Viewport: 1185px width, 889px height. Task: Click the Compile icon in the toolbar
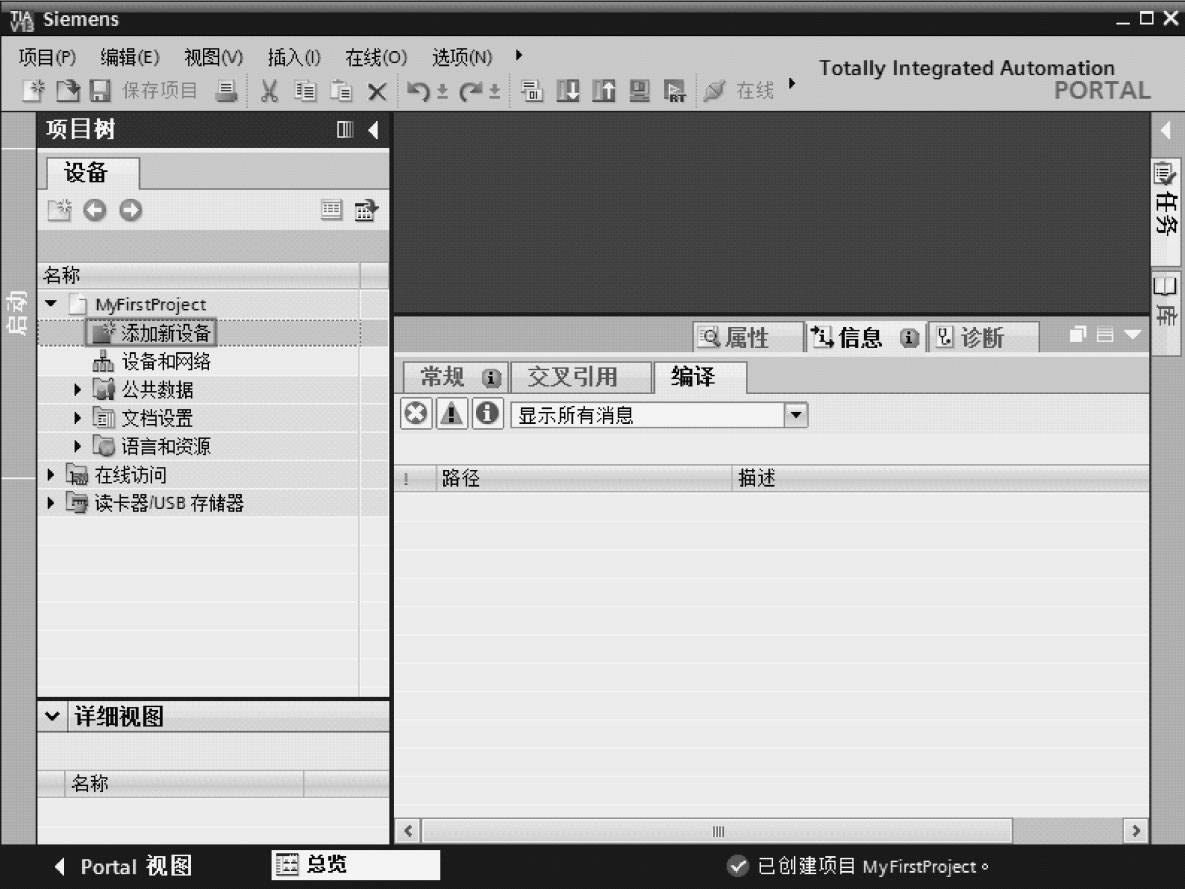tap(532, 91)
